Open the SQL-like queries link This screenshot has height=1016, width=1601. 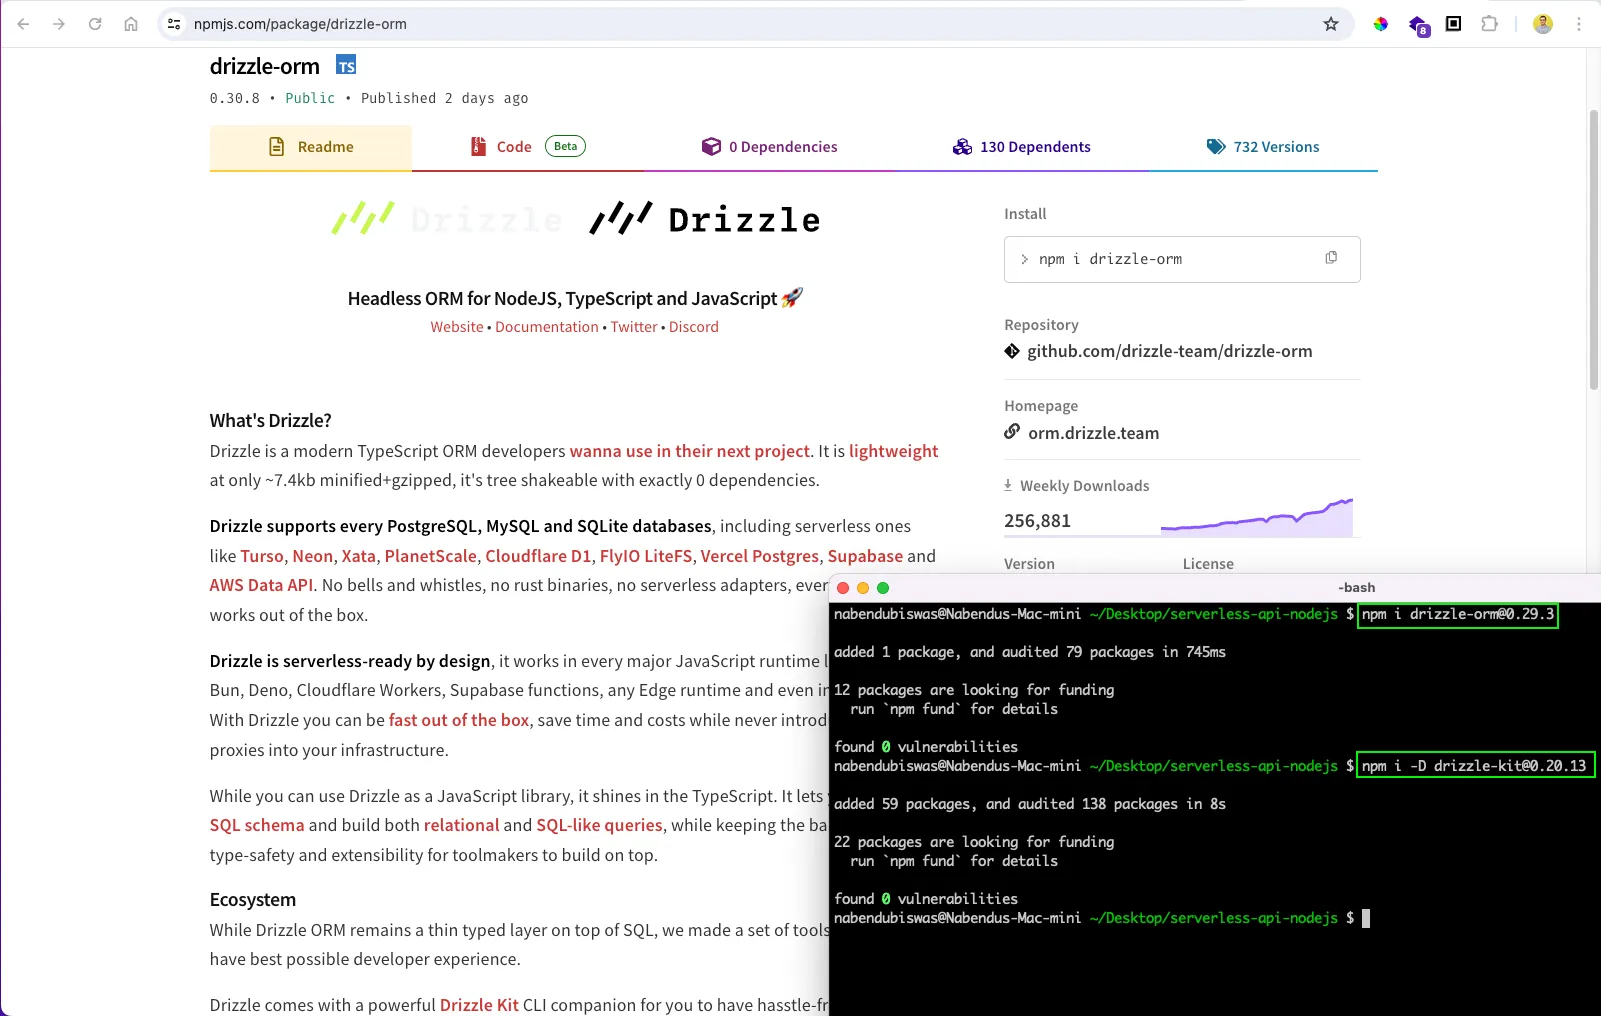click(x=599, y=825)
